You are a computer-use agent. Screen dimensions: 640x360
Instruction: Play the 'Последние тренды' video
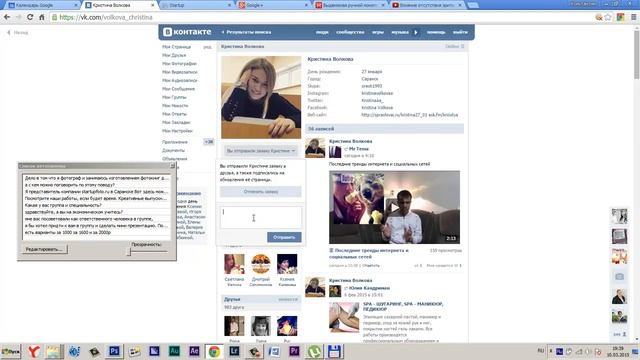[394, 207]
